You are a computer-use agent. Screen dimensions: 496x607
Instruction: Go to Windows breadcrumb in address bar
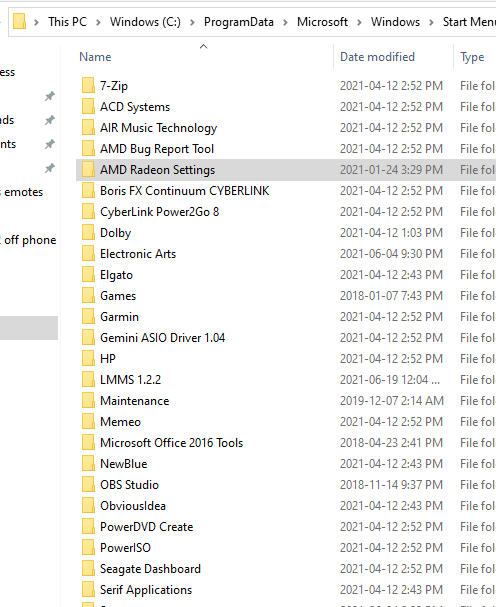point(395,22)
